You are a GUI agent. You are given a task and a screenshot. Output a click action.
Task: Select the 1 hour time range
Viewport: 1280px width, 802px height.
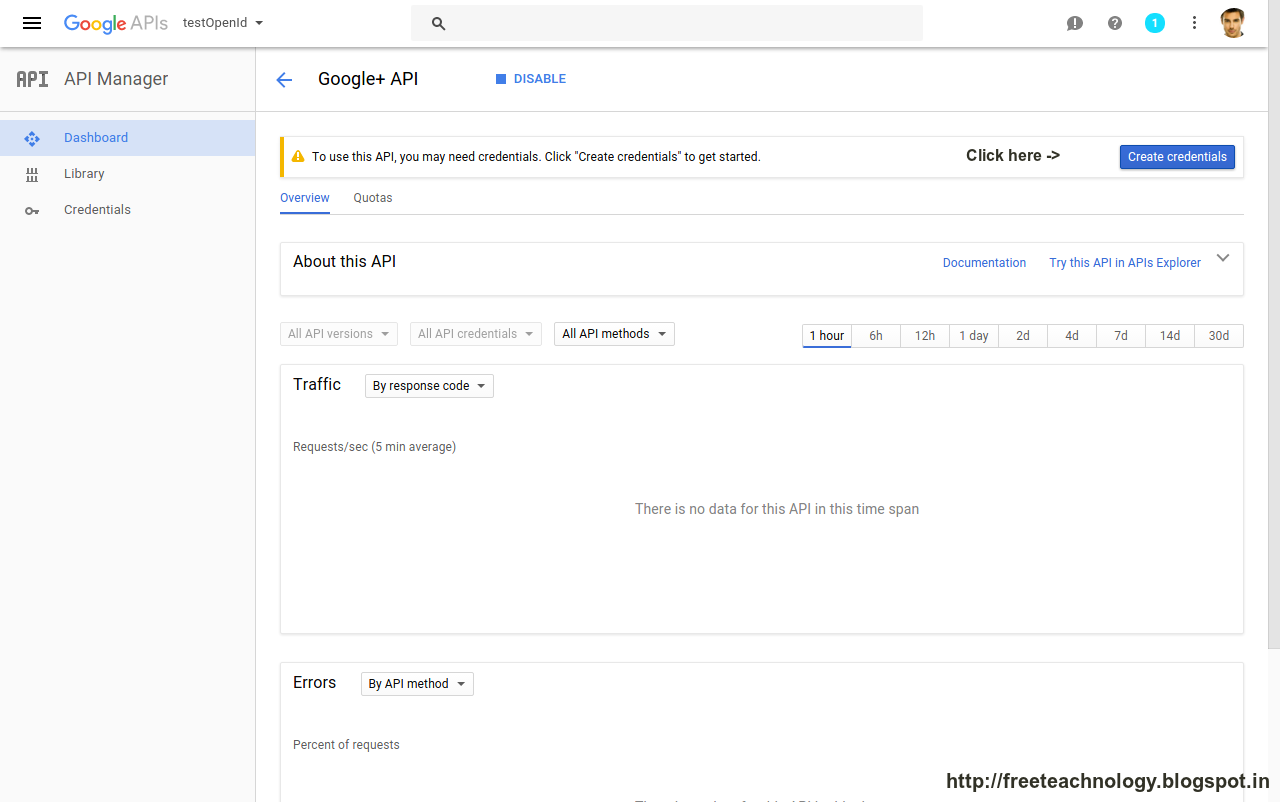click(827, 336)
